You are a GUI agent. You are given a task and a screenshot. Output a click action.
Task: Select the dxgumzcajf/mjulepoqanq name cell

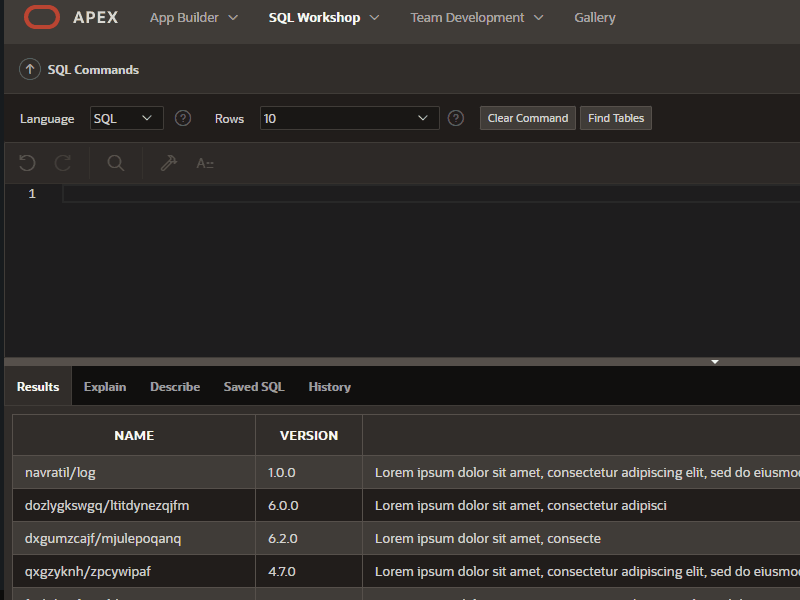coord(134,538)
